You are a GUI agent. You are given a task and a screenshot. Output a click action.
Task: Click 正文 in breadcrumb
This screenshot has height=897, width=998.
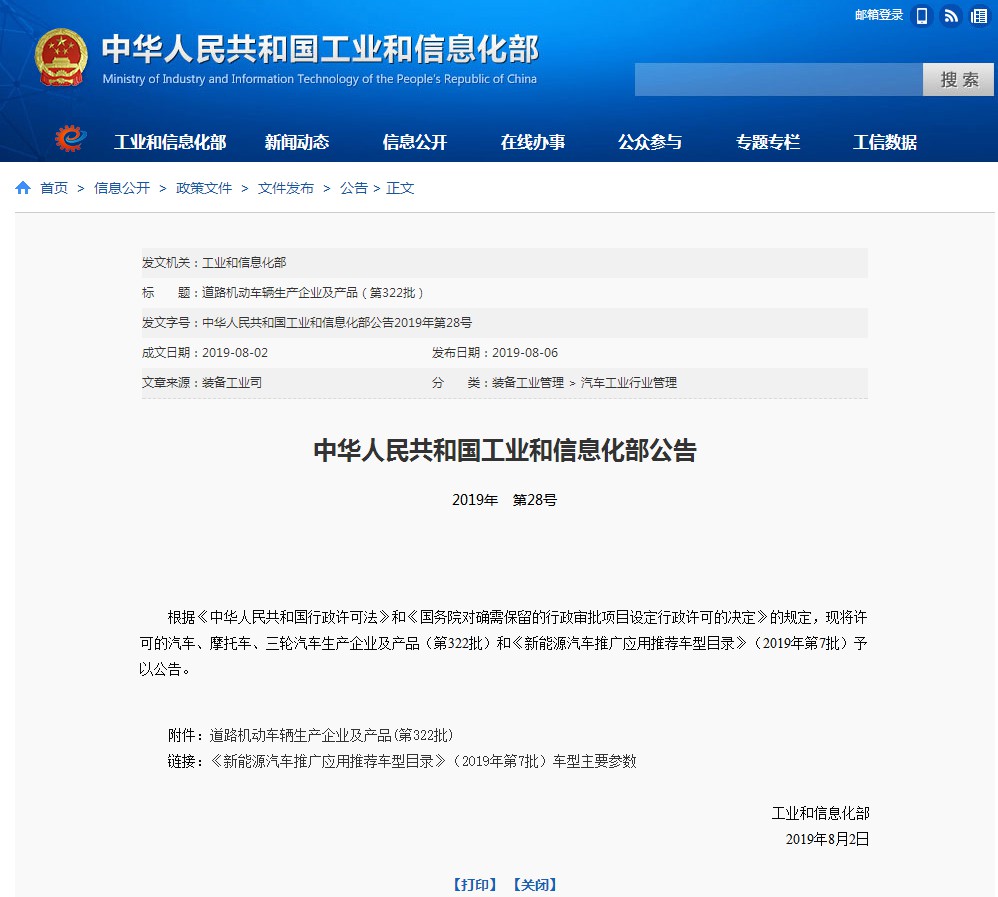pyautogui.click(x=400, y=188)
